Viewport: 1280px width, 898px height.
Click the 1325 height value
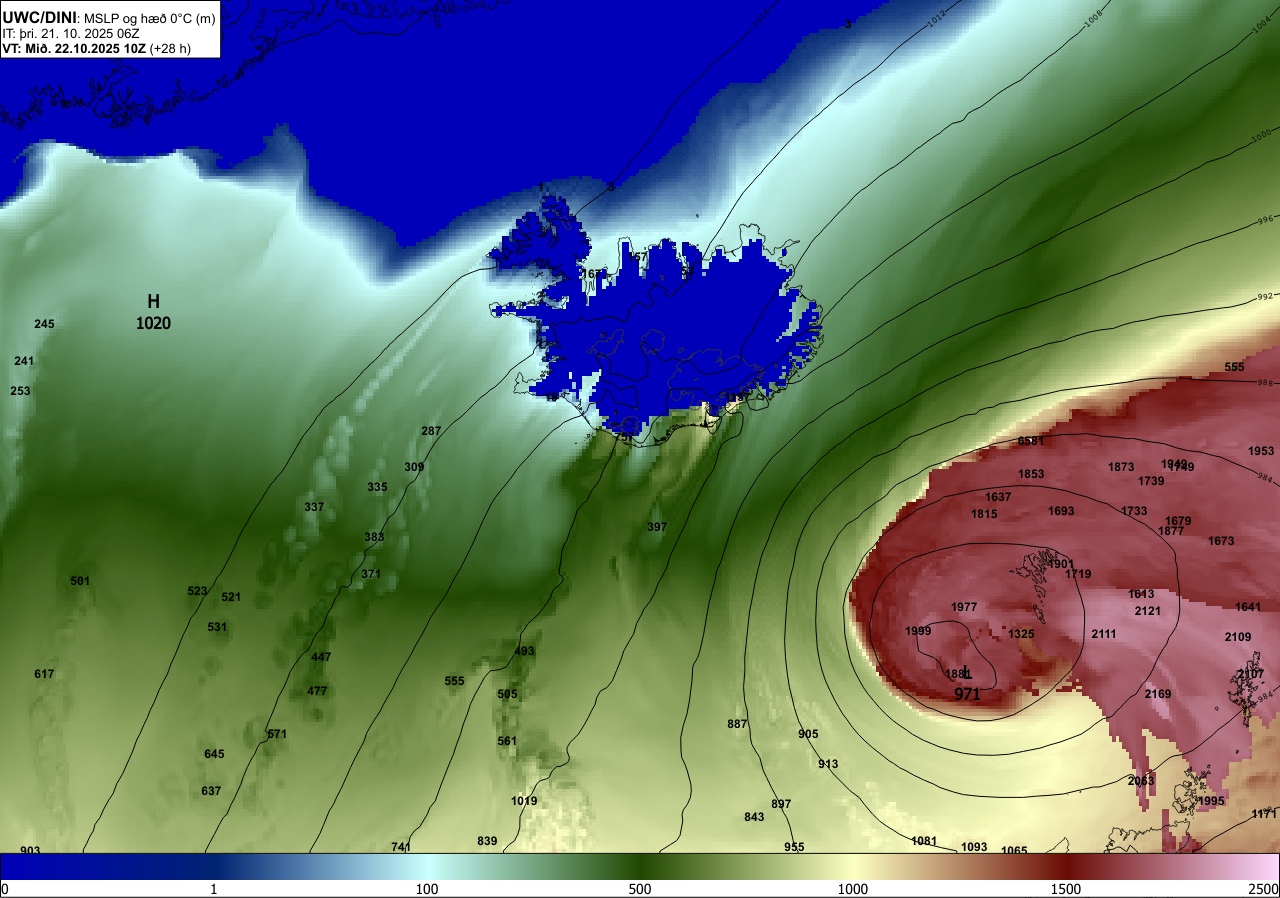tap(1021, 634)
